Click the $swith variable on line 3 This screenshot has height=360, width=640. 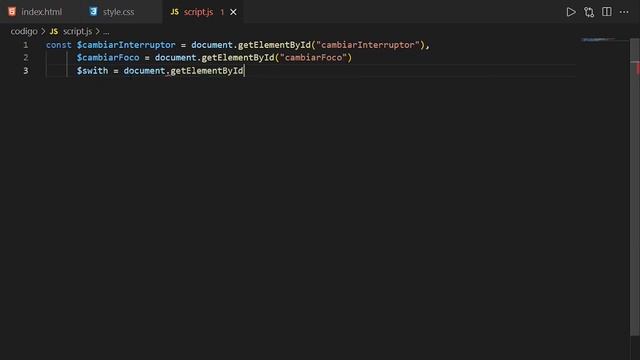pyautogui.click(x=93, y=71)
